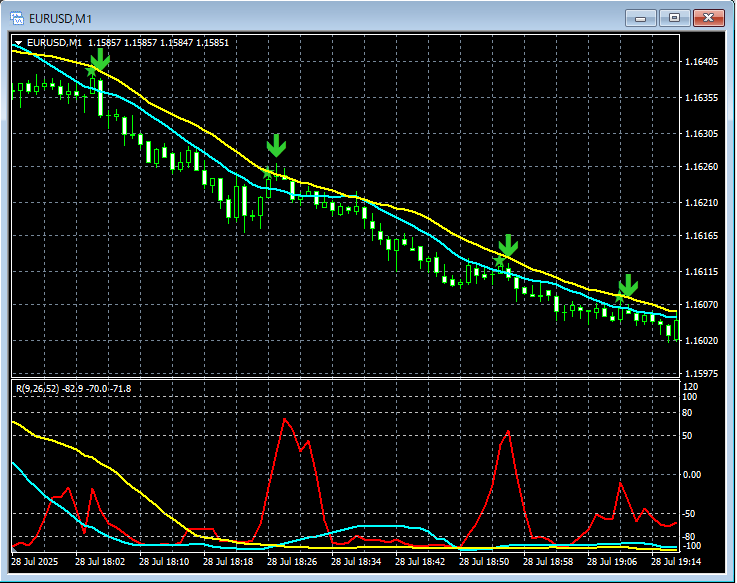Click the time label 28 Jul 18:26

coord(292,562)
